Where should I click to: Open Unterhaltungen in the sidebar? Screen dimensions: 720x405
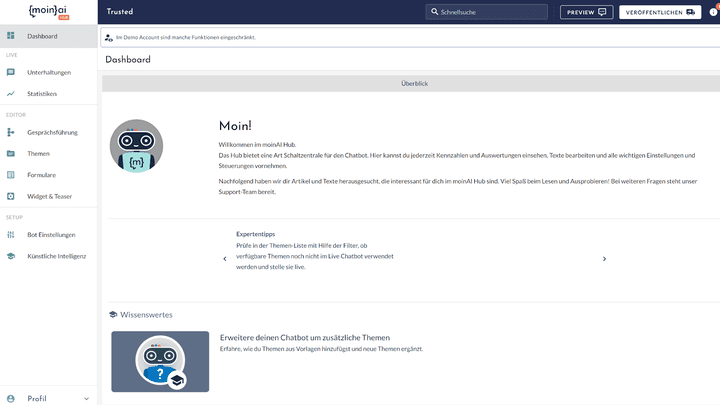49,73
